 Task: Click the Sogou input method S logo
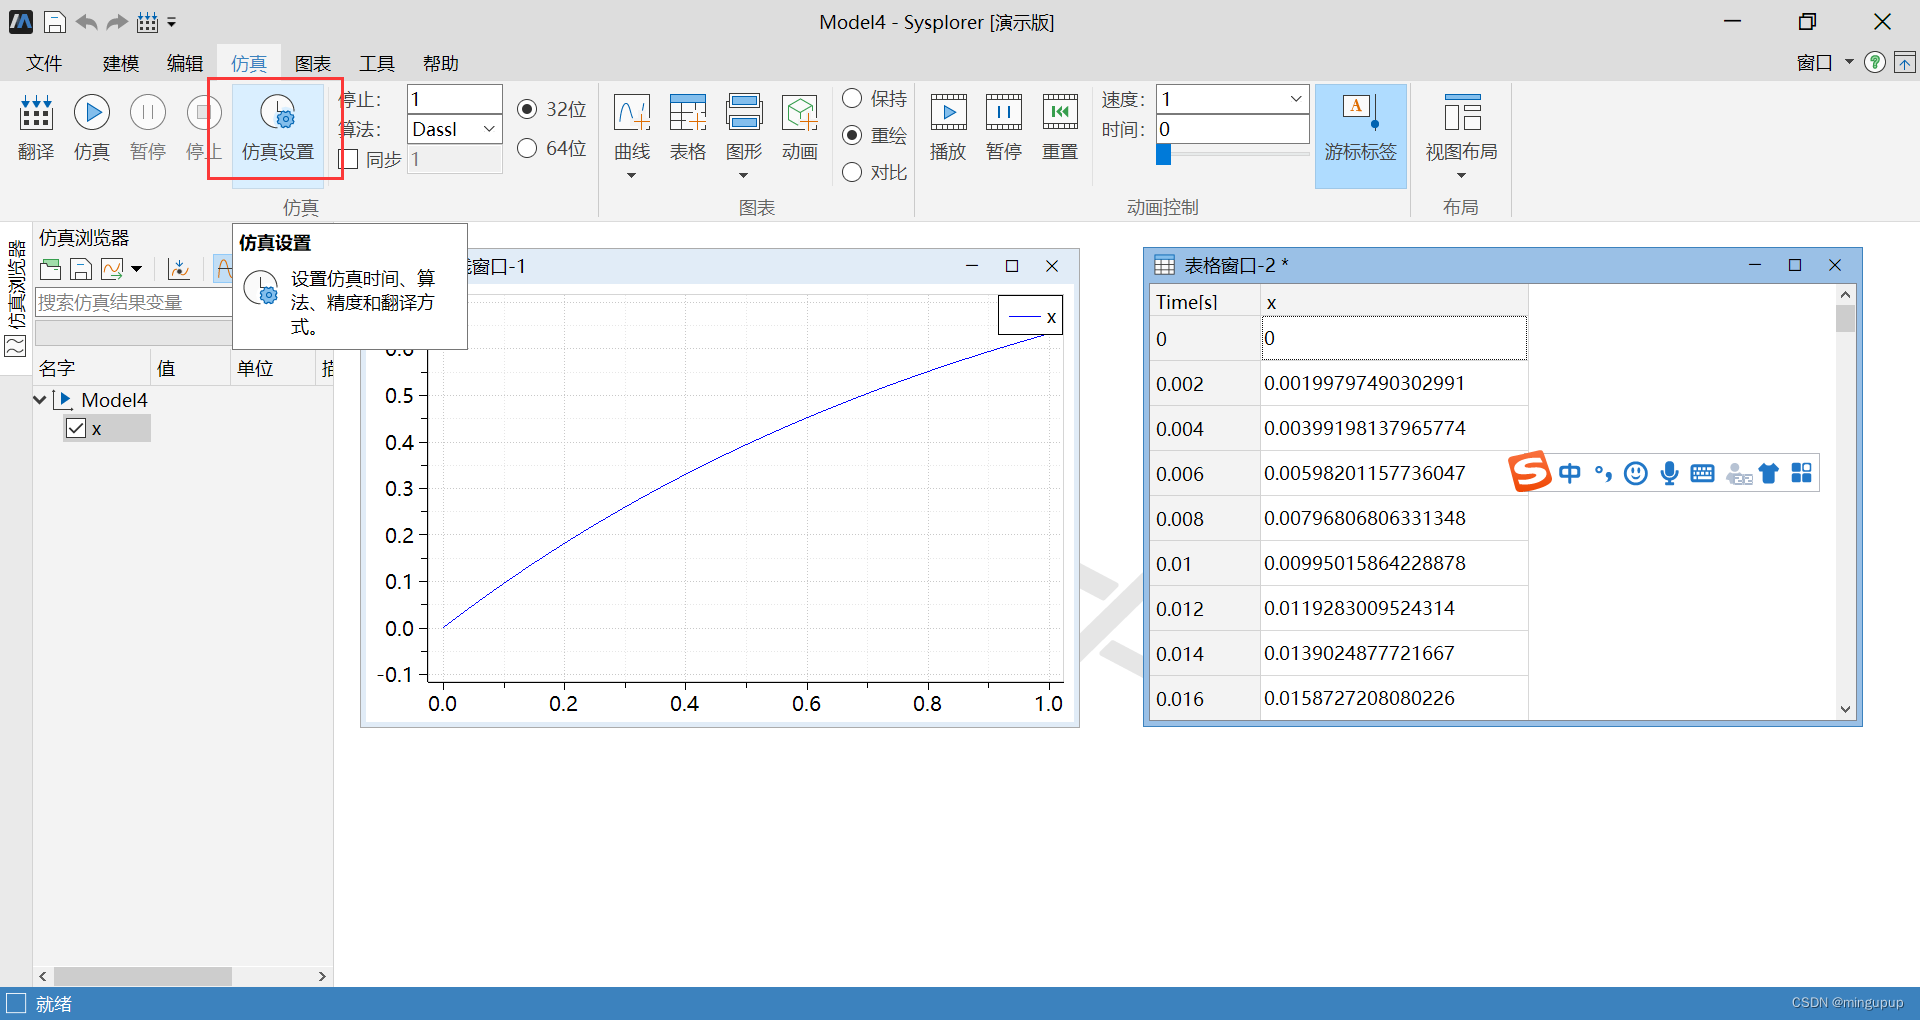pyautogui.click(x=1530, y=472)
